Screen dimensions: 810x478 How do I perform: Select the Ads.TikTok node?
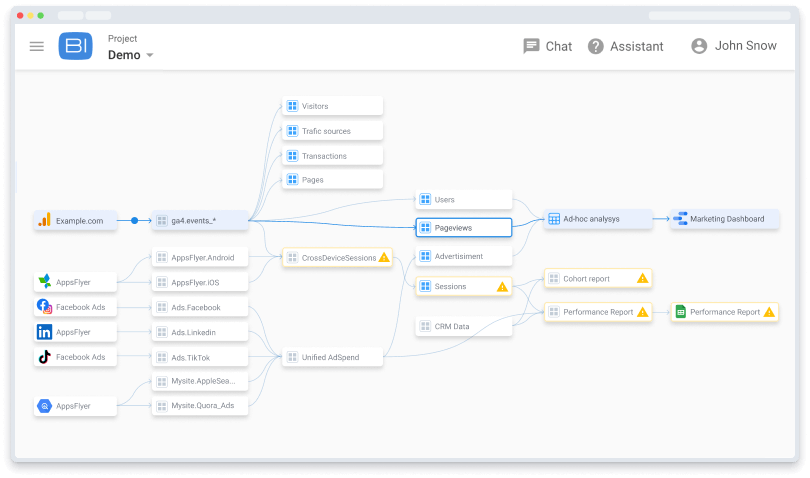[x=200, y=357]
